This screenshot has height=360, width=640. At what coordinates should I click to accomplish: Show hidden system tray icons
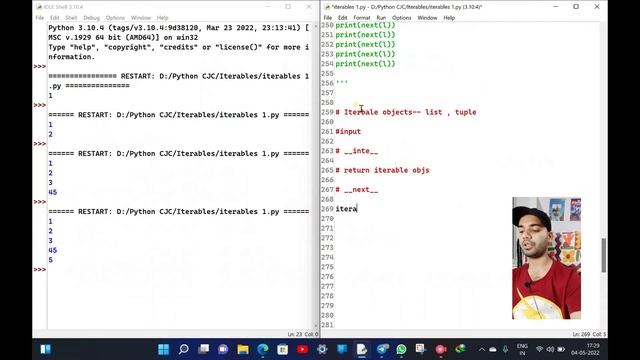pos(482,349)
